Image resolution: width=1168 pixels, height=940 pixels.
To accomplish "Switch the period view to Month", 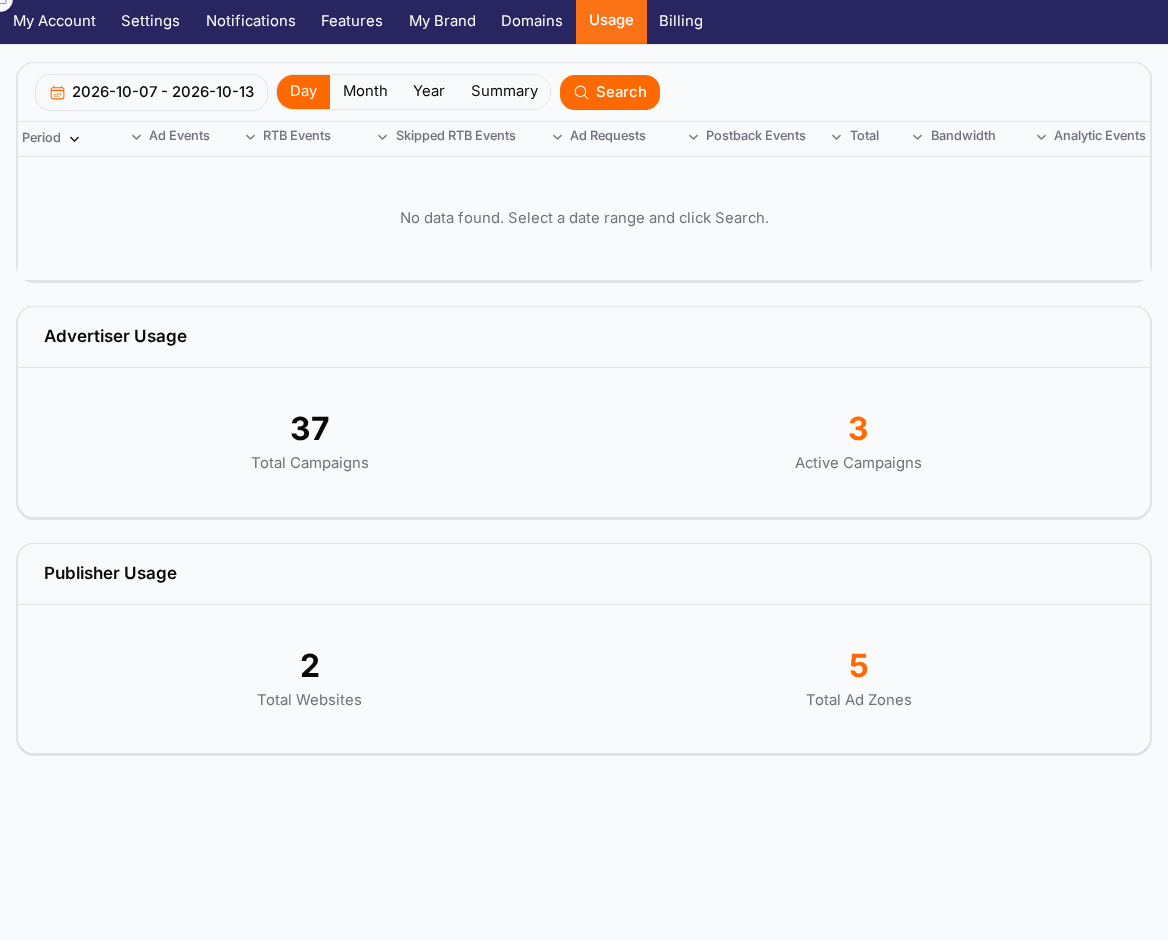I will (x=365, y=92).
